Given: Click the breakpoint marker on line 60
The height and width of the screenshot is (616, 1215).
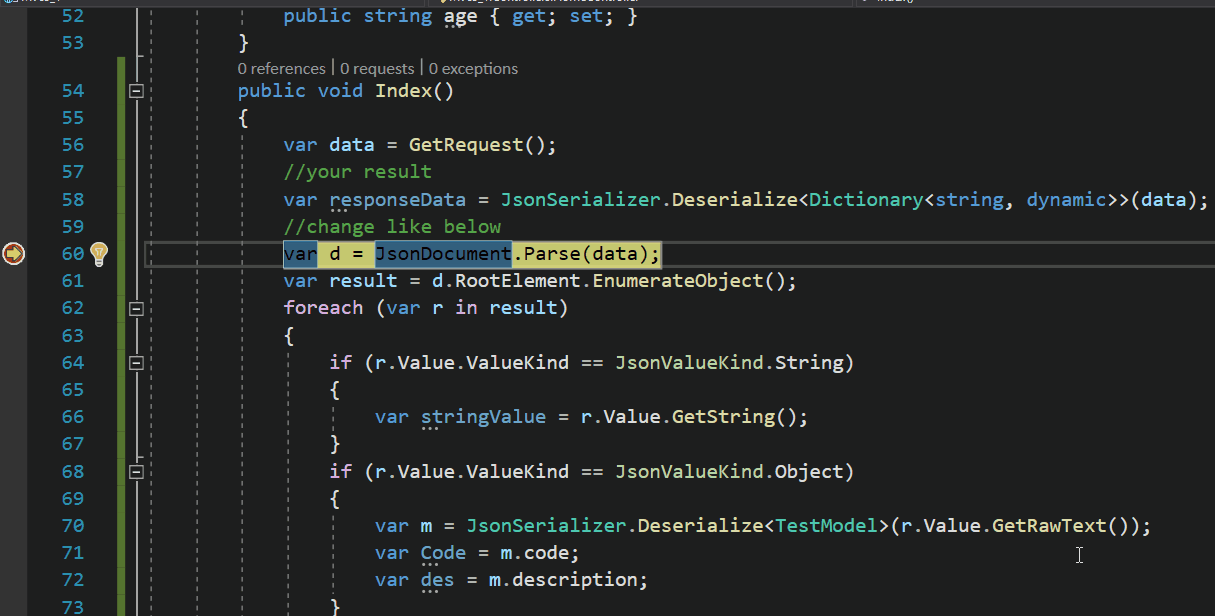Looking at the screenshot, I should (x=14, y=254).
